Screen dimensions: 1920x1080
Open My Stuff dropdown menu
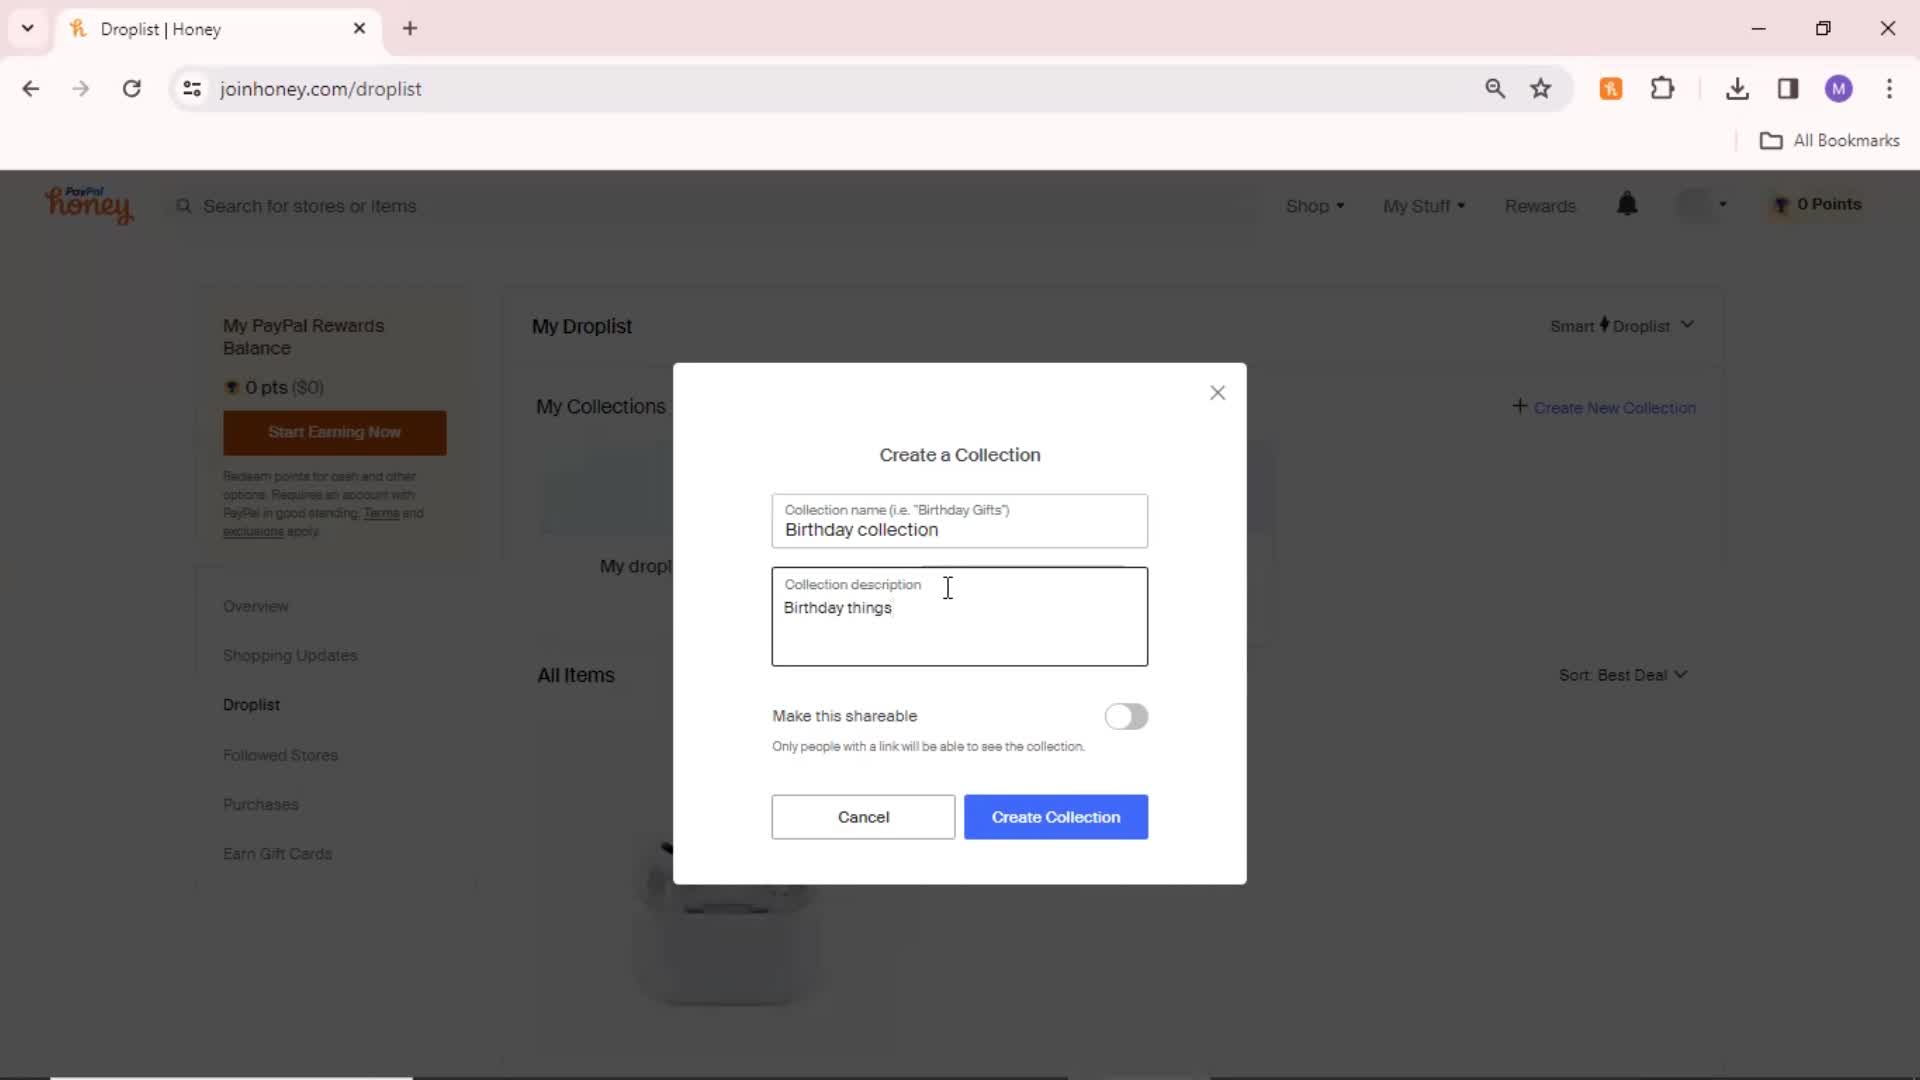pos(1423,206)
